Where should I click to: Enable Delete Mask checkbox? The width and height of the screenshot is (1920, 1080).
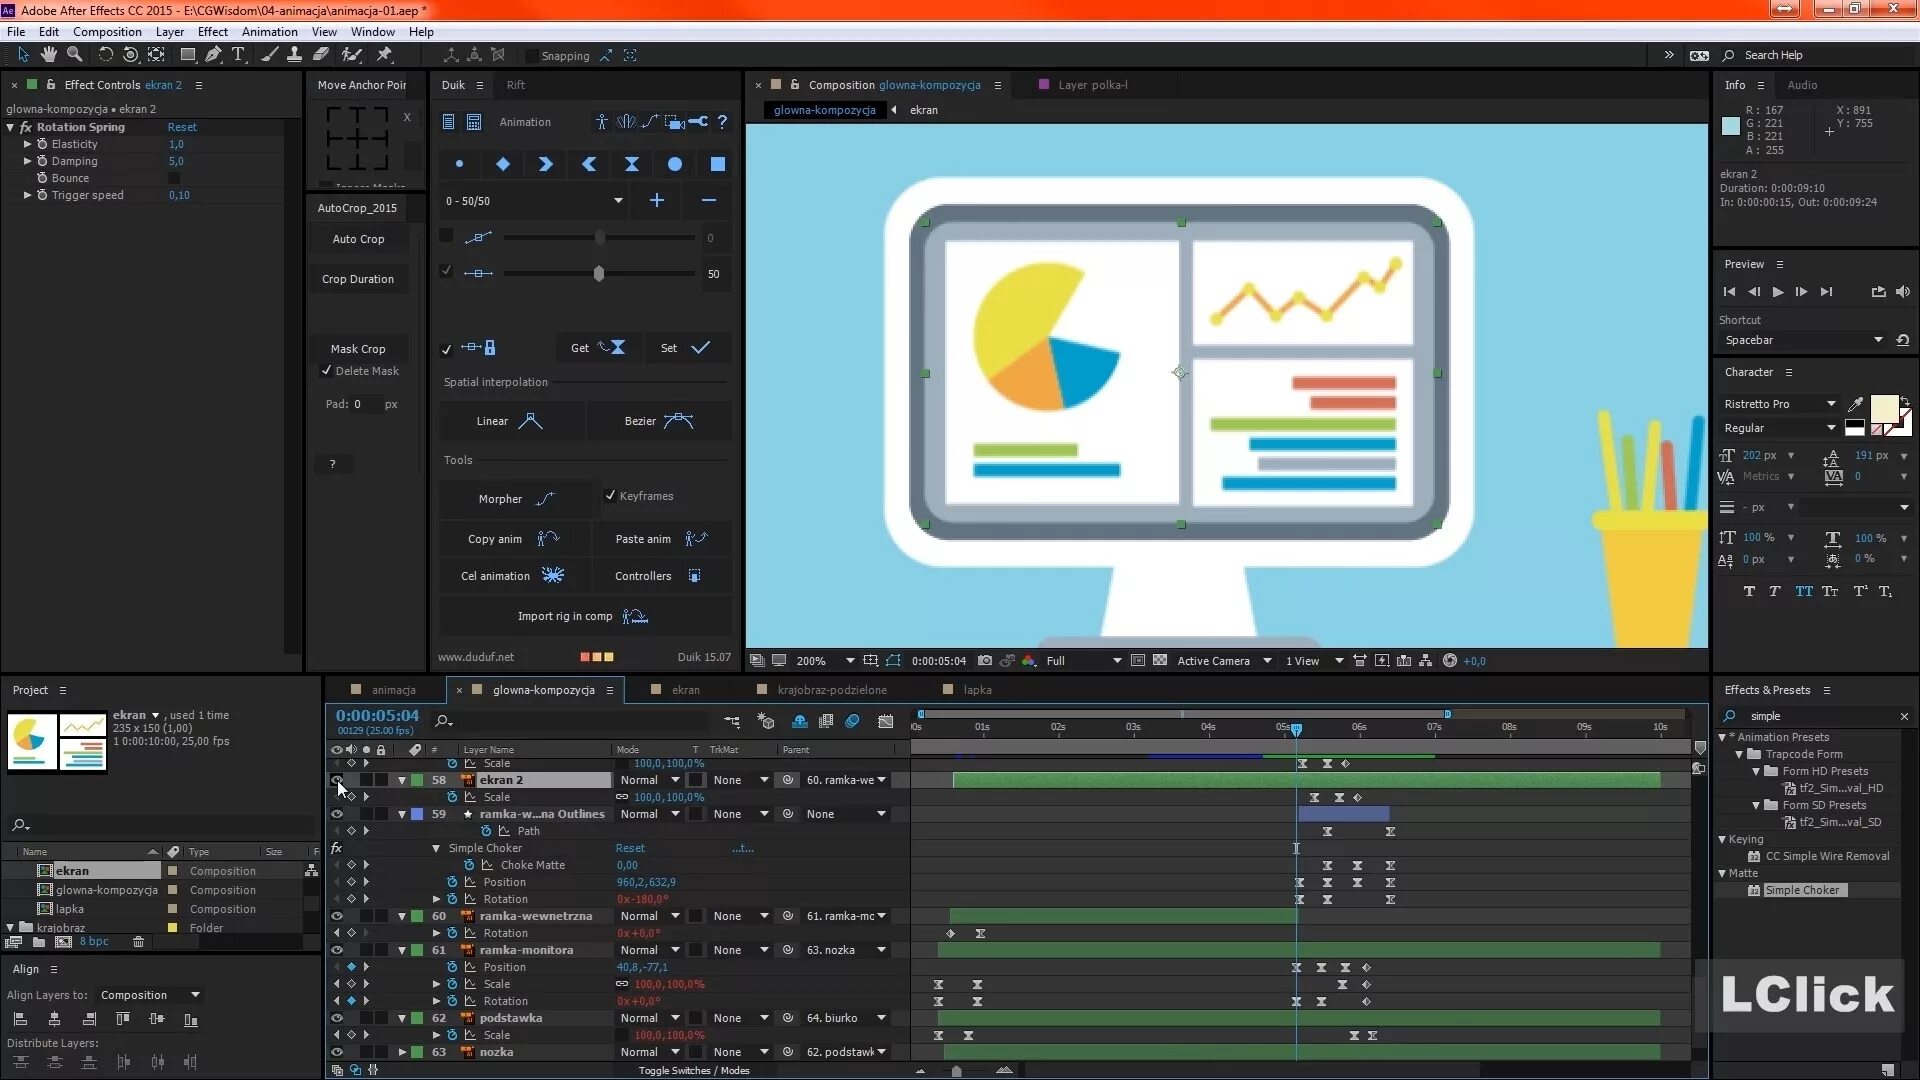(x=328, y=369)
